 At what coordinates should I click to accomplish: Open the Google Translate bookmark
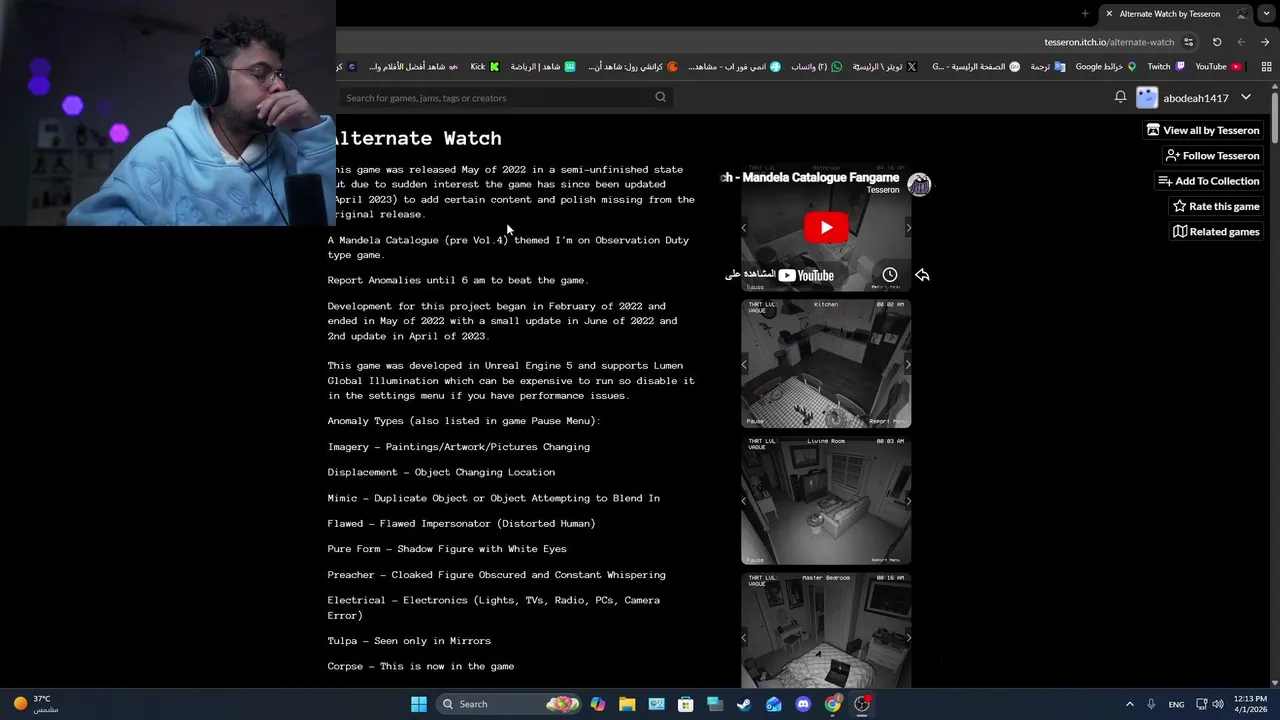pyautogui.click(x=1048, y=67)
